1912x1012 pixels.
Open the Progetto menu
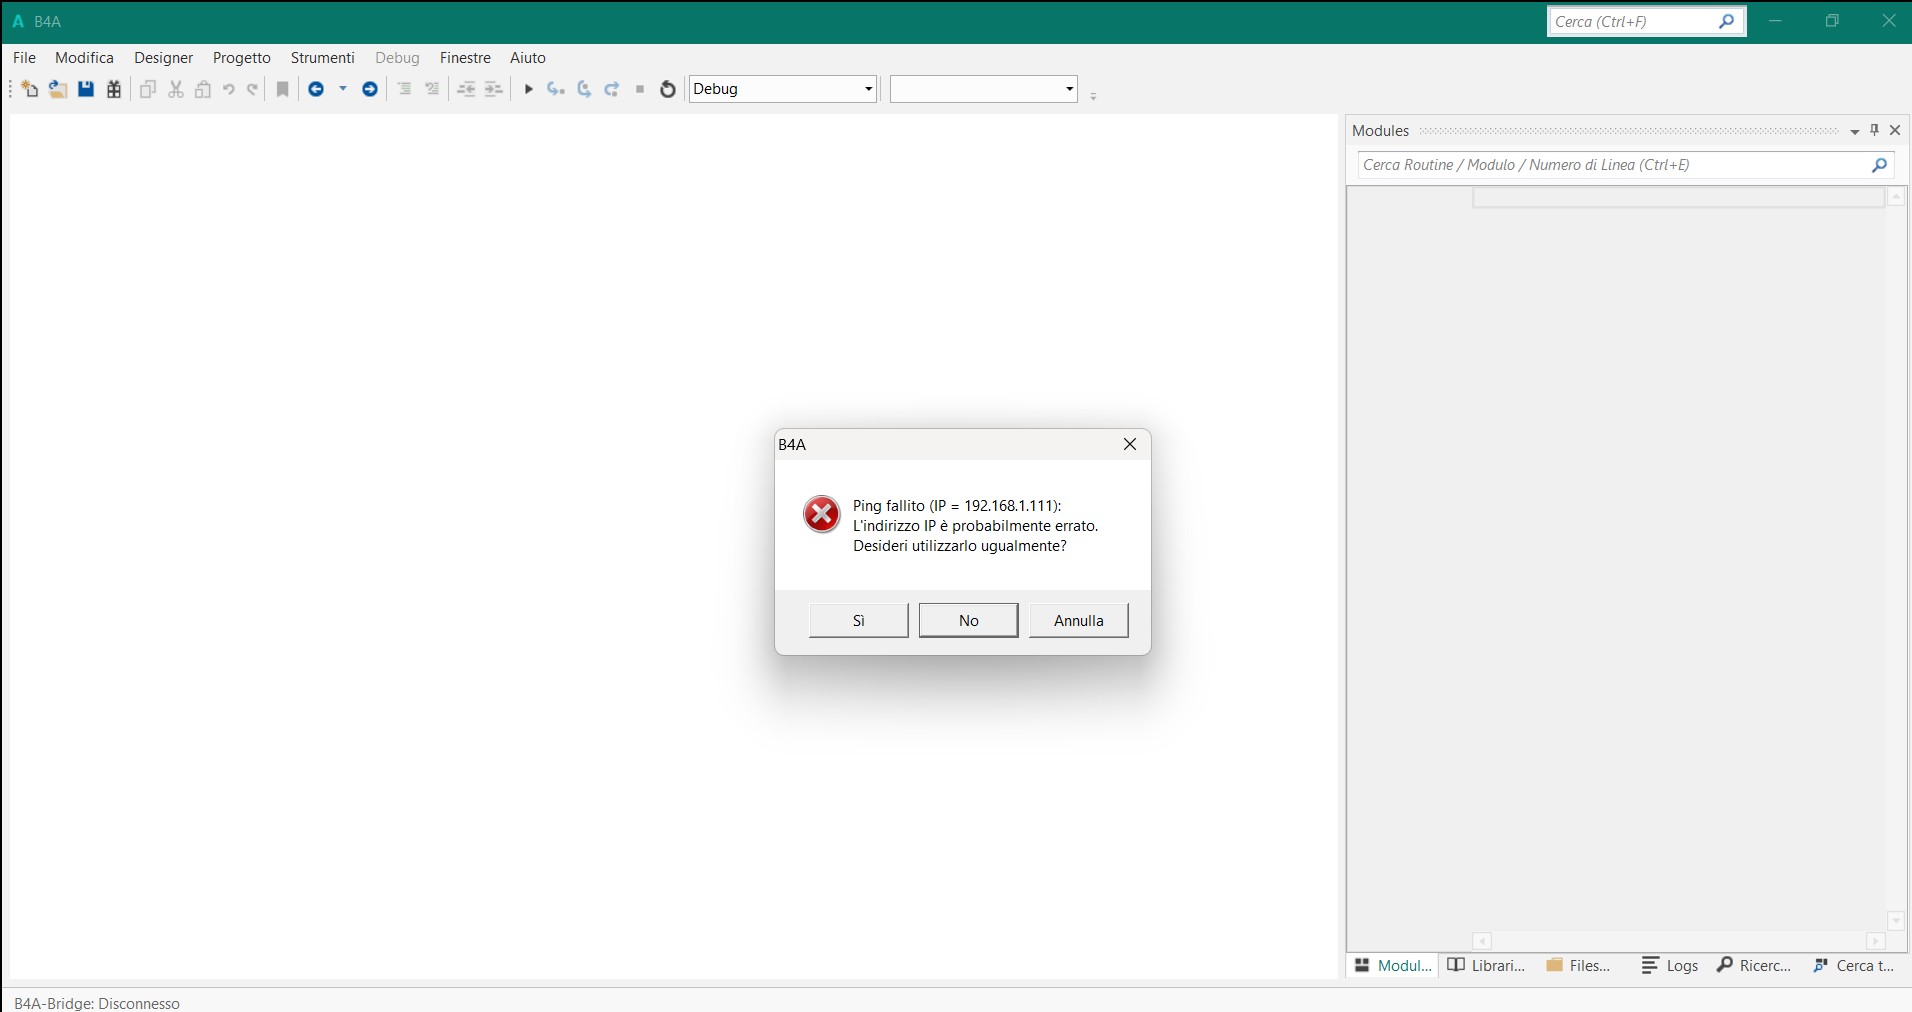pyautogui.click(x=242, y=58)
